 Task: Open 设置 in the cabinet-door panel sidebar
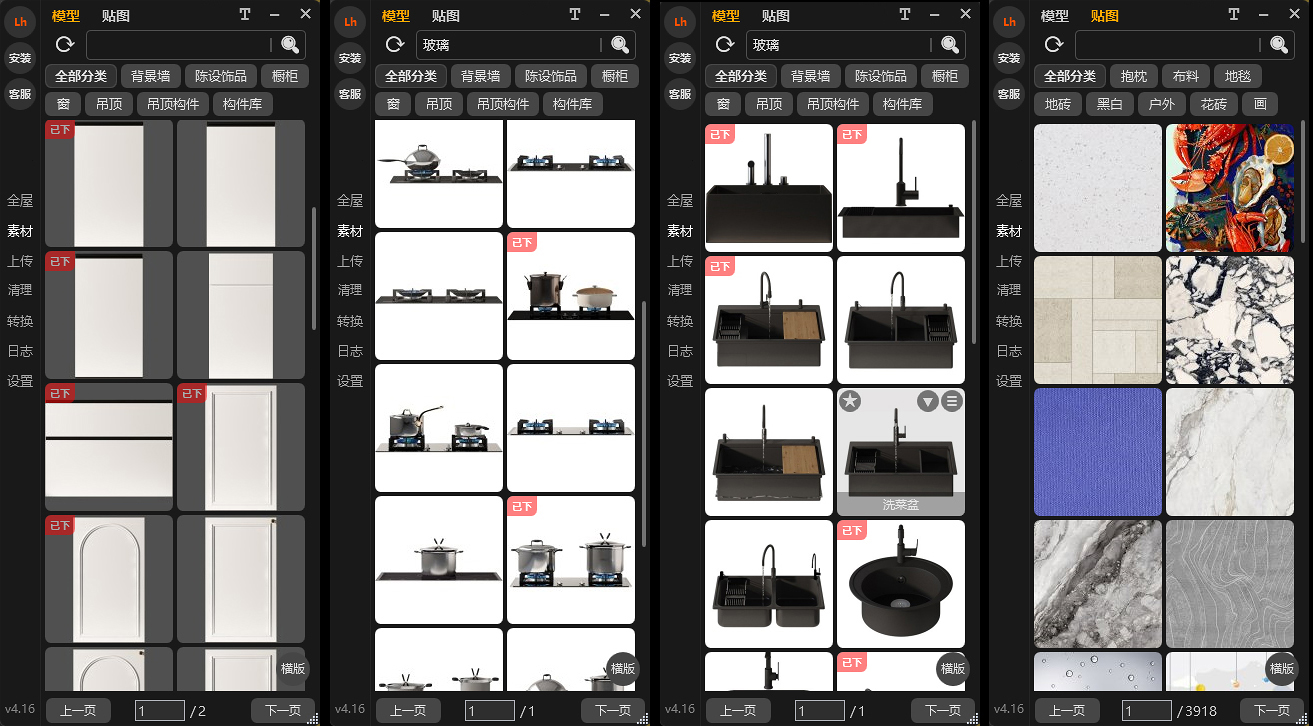20,381
